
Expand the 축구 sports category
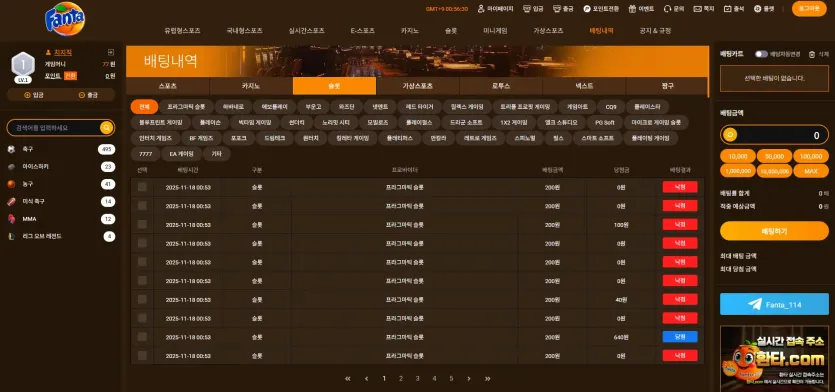pyautogui.click(x=61, y=149)
